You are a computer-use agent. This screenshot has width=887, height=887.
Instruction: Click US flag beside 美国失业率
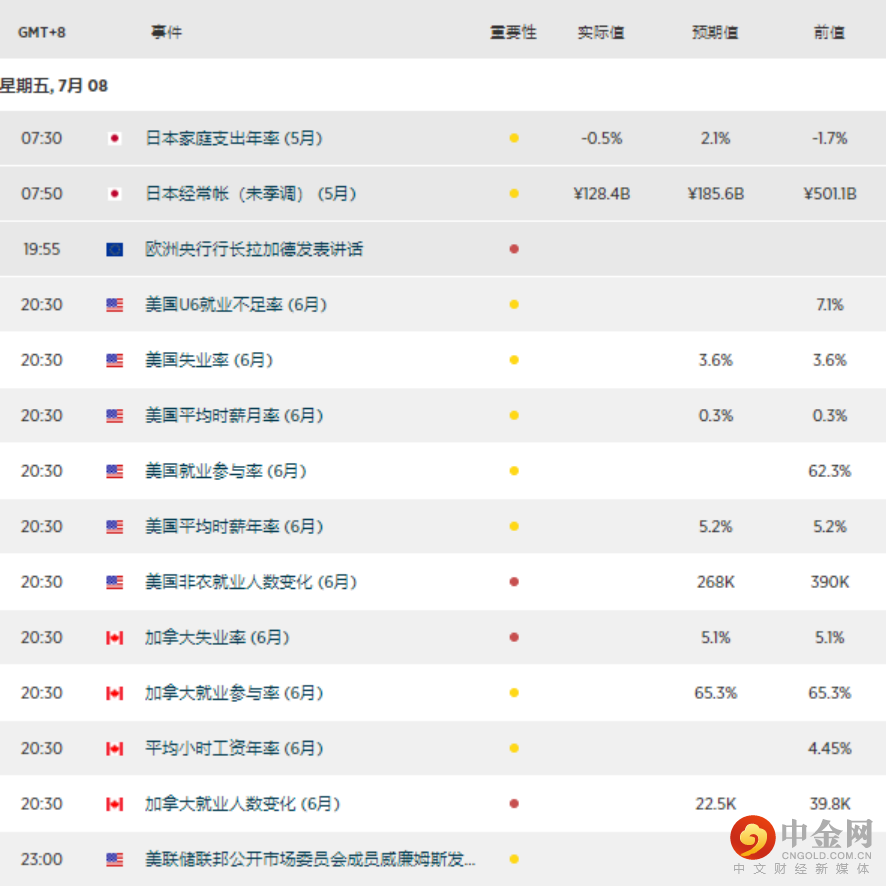coord(115,360)
